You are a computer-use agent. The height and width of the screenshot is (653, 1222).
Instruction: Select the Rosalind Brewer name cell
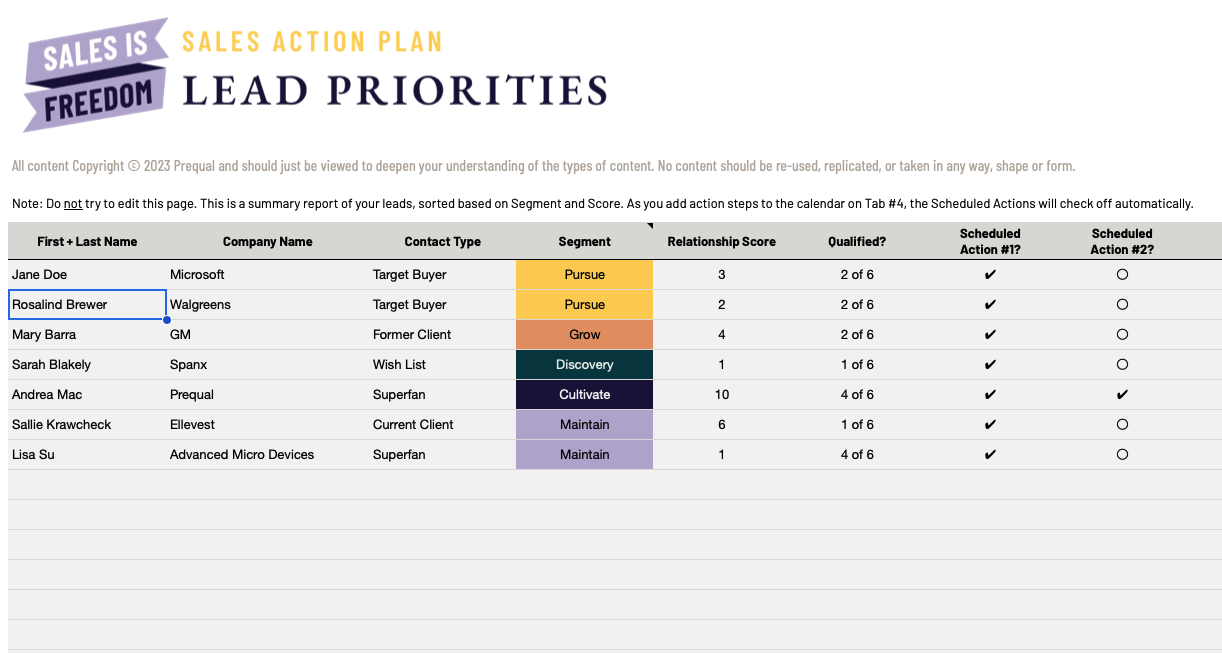pyautogui.click(x=87, y=304)
